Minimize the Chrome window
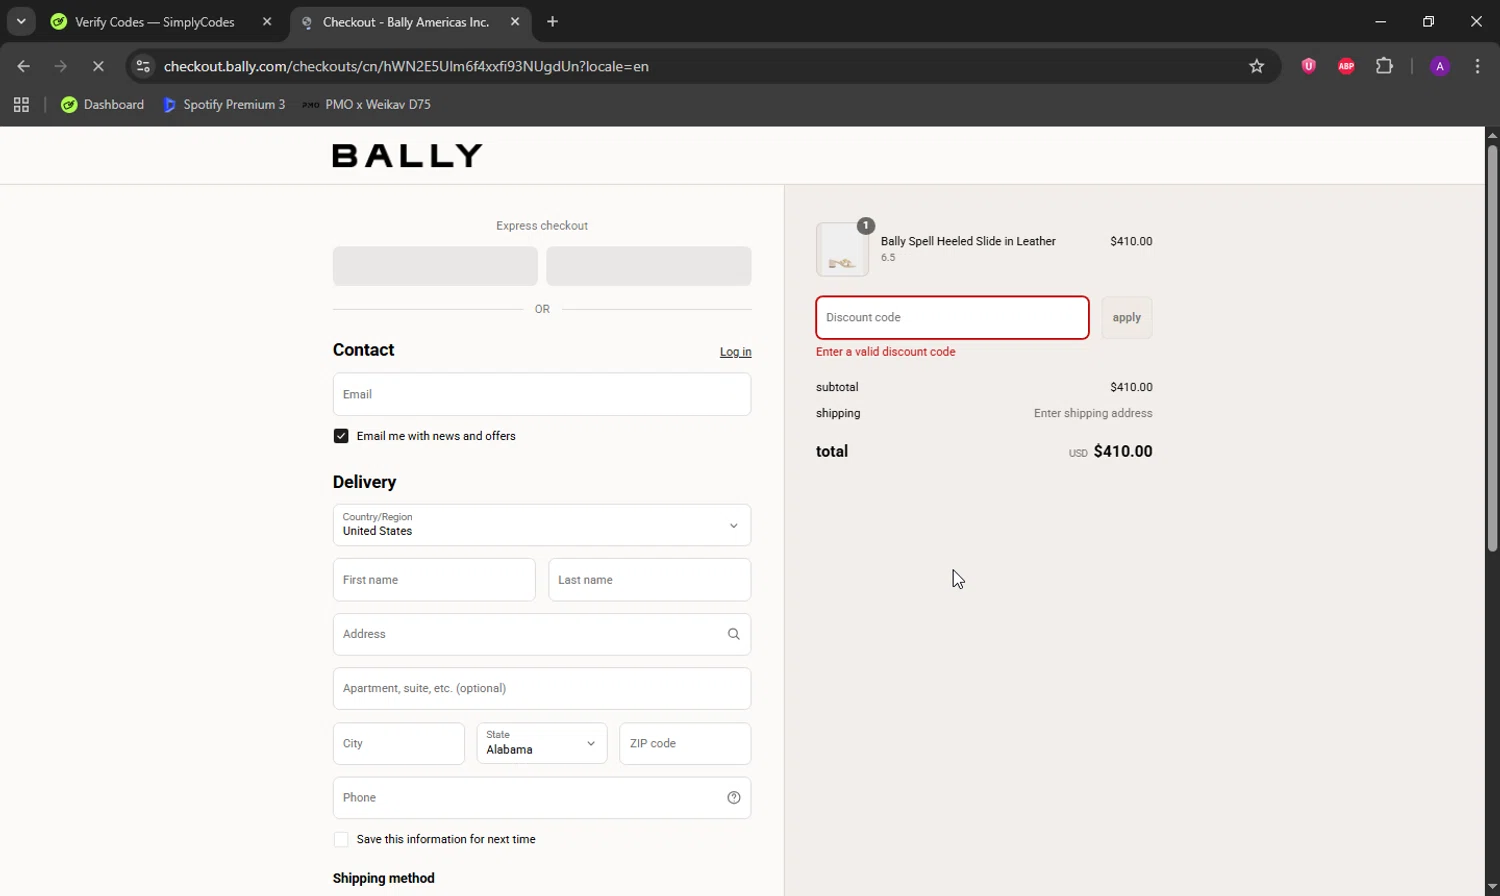The height and width of the screenshot is (896, 1500). click(x=1381, y=21)
